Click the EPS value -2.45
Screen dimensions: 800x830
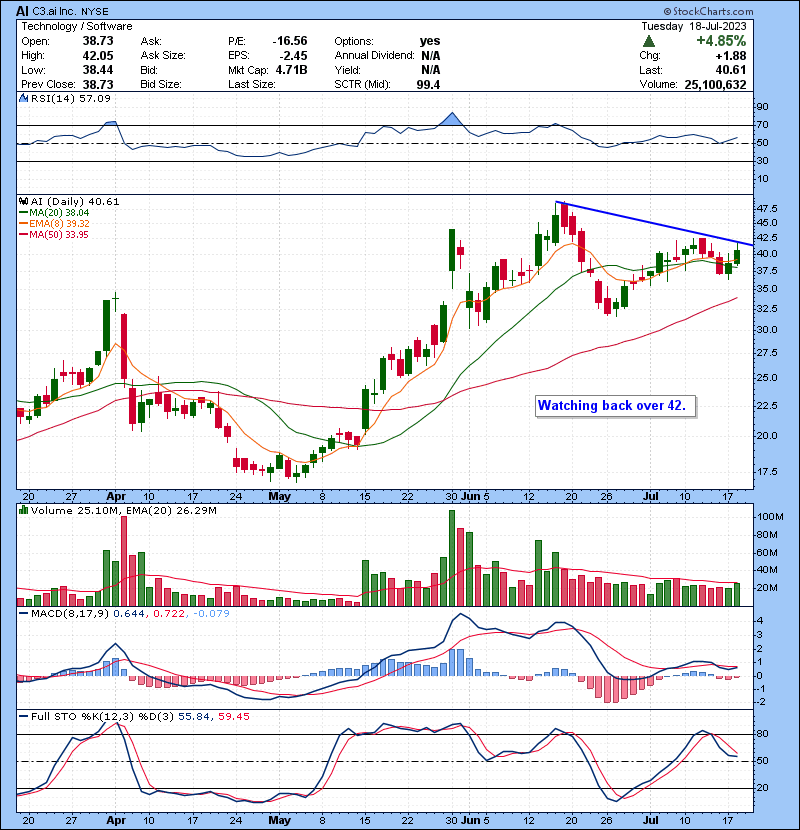pyautogui.click(x=294, y=56)
